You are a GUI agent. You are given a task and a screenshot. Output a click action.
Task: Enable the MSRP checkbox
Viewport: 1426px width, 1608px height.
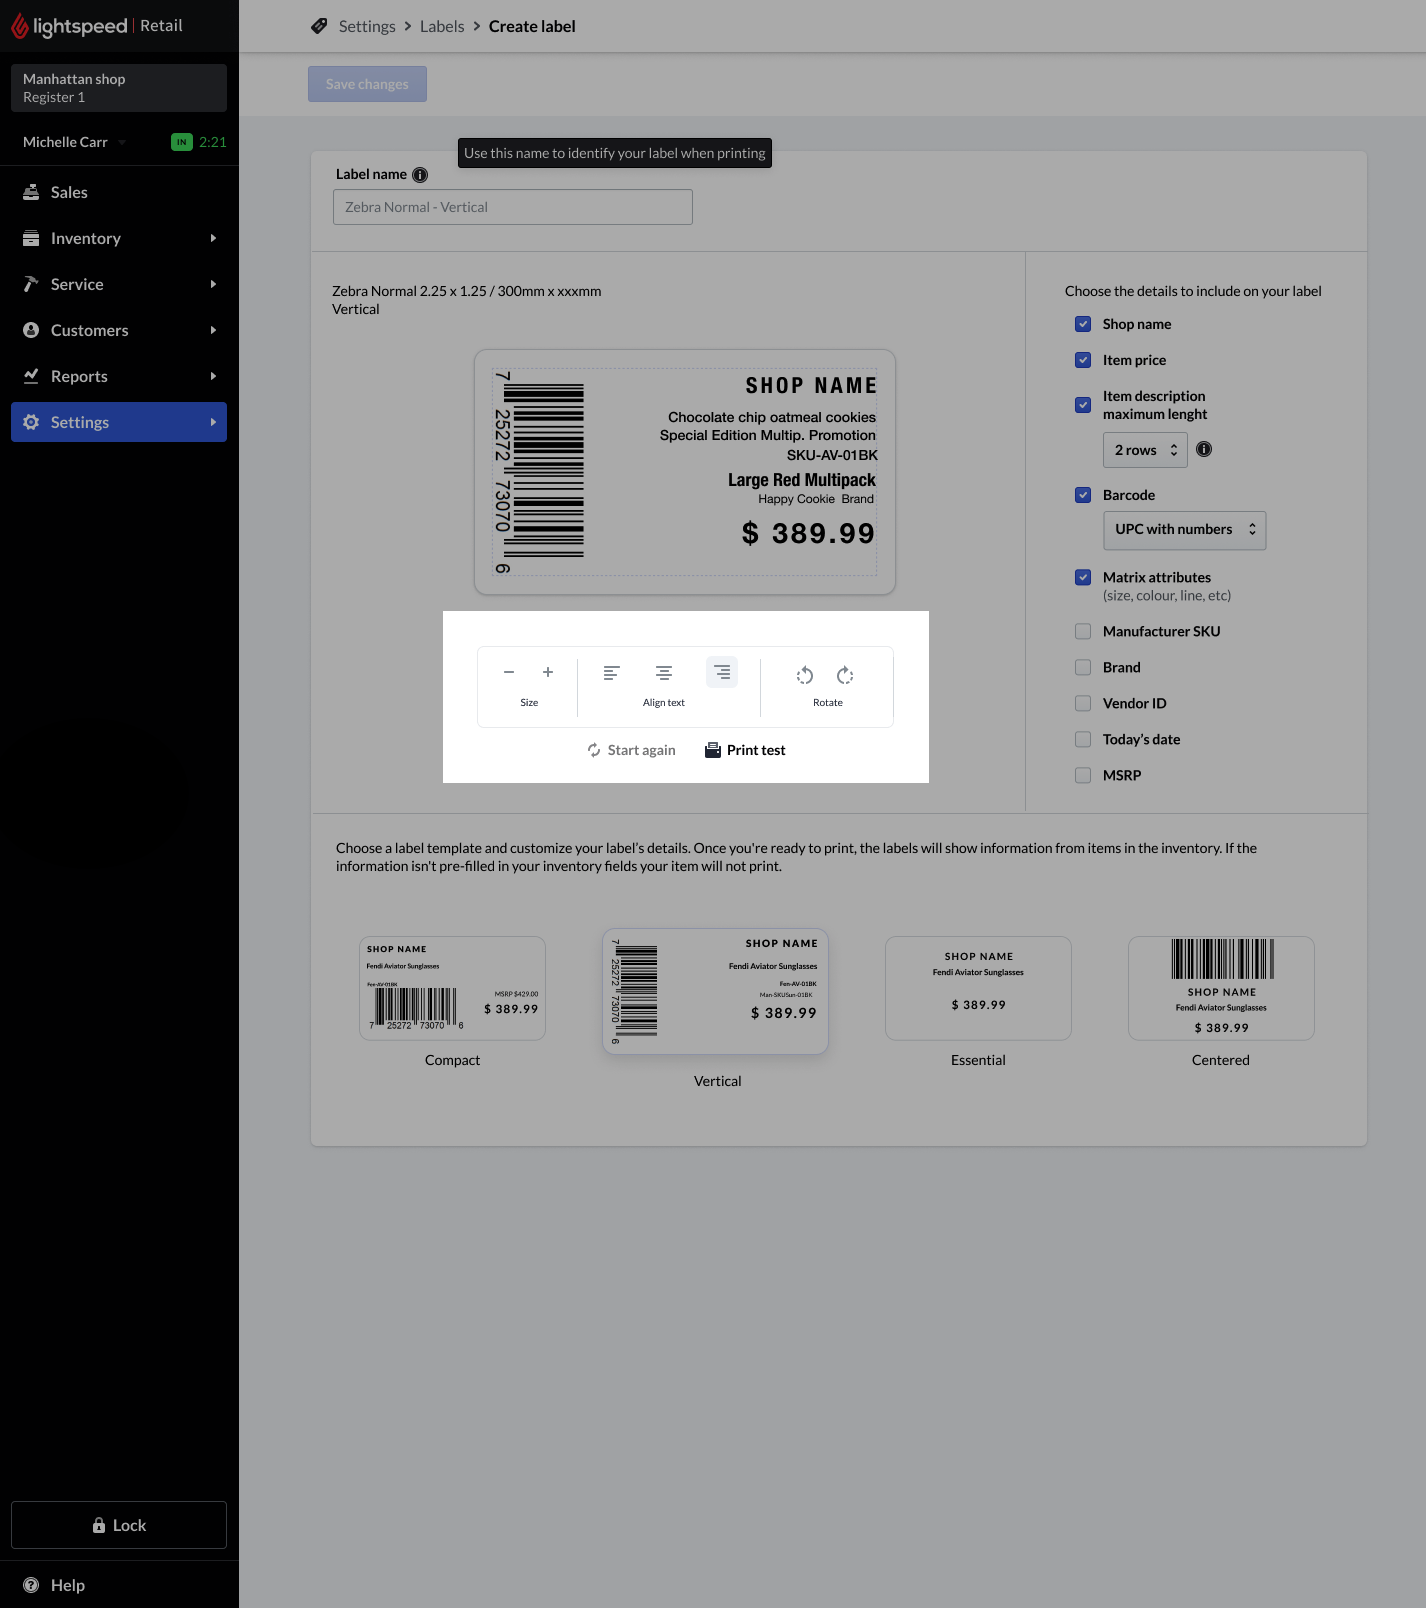1083,775
